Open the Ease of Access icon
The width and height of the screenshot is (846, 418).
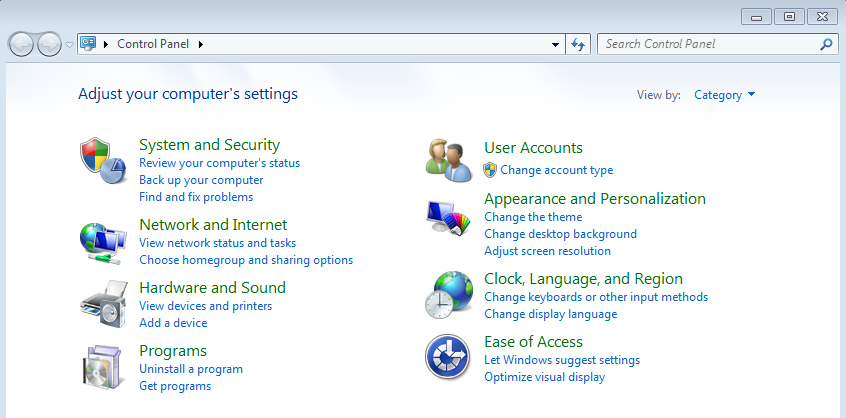[x=447, y=357]
